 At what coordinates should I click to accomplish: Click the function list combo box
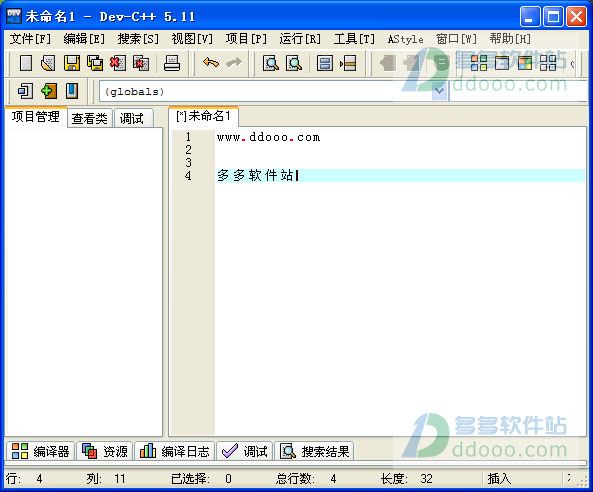[x=518, y=91]
